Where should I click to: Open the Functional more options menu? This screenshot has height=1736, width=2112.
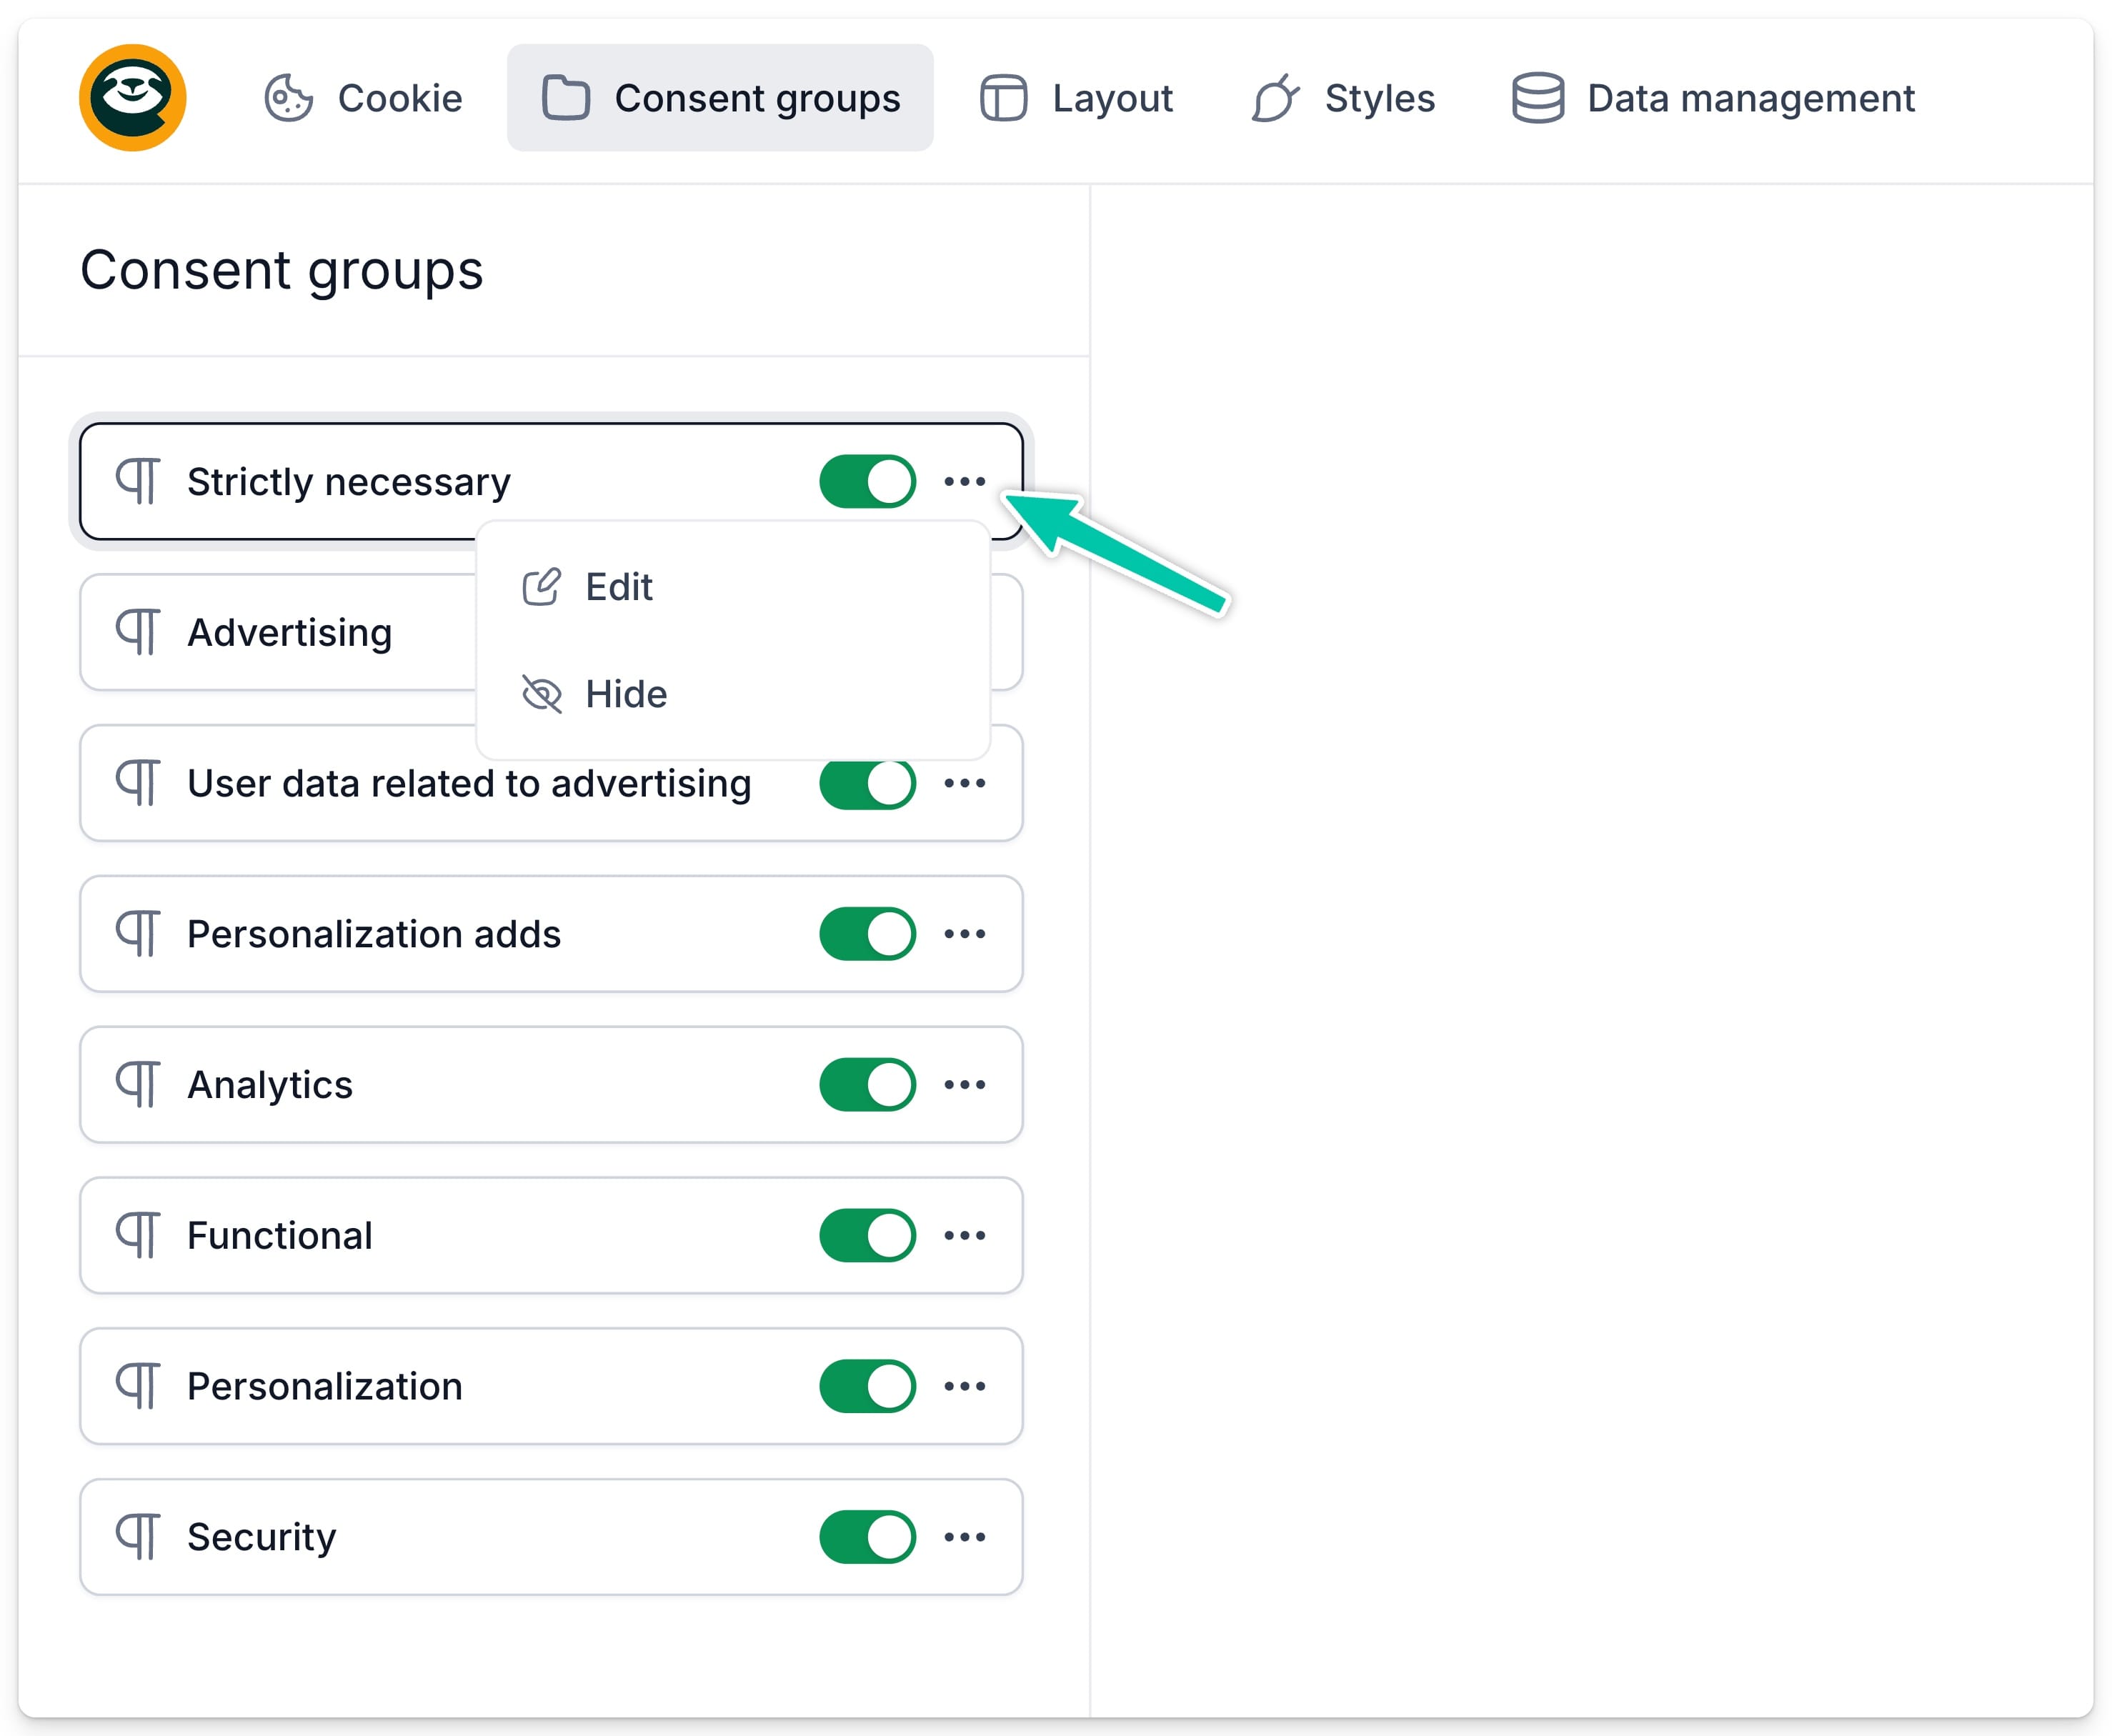click(x=965, y=1236)
